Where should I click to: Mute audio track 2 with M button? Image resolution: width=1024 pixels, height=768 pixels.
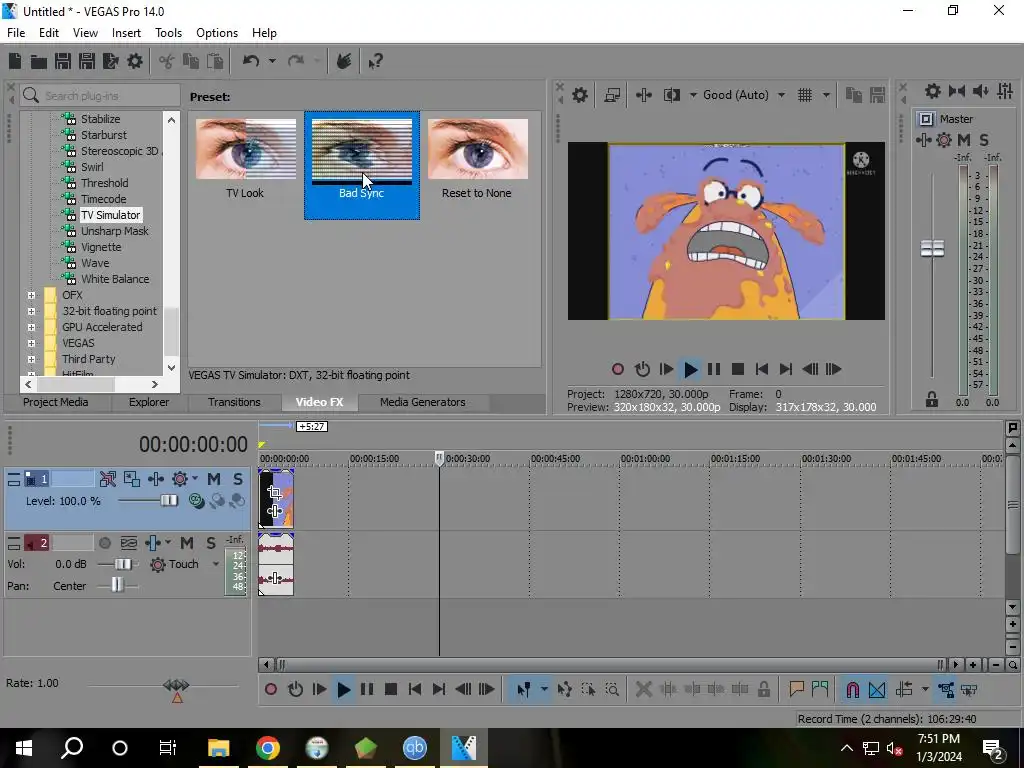(x=187, y=543)
